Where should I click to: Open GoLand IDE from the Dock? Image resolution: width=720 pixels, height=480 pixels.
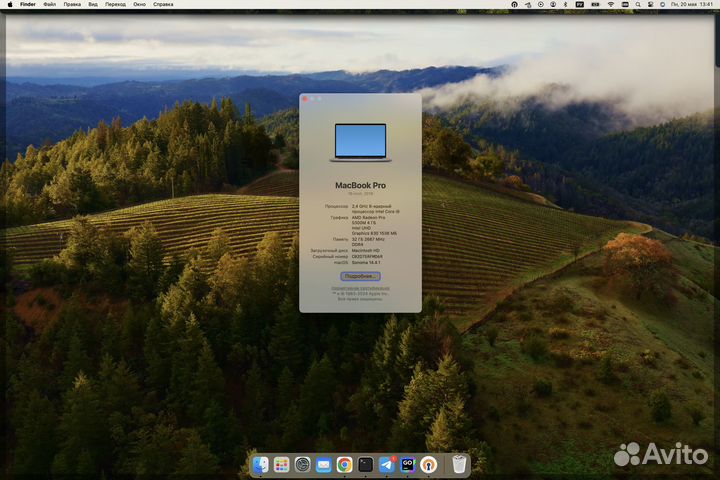click(408, 465)
